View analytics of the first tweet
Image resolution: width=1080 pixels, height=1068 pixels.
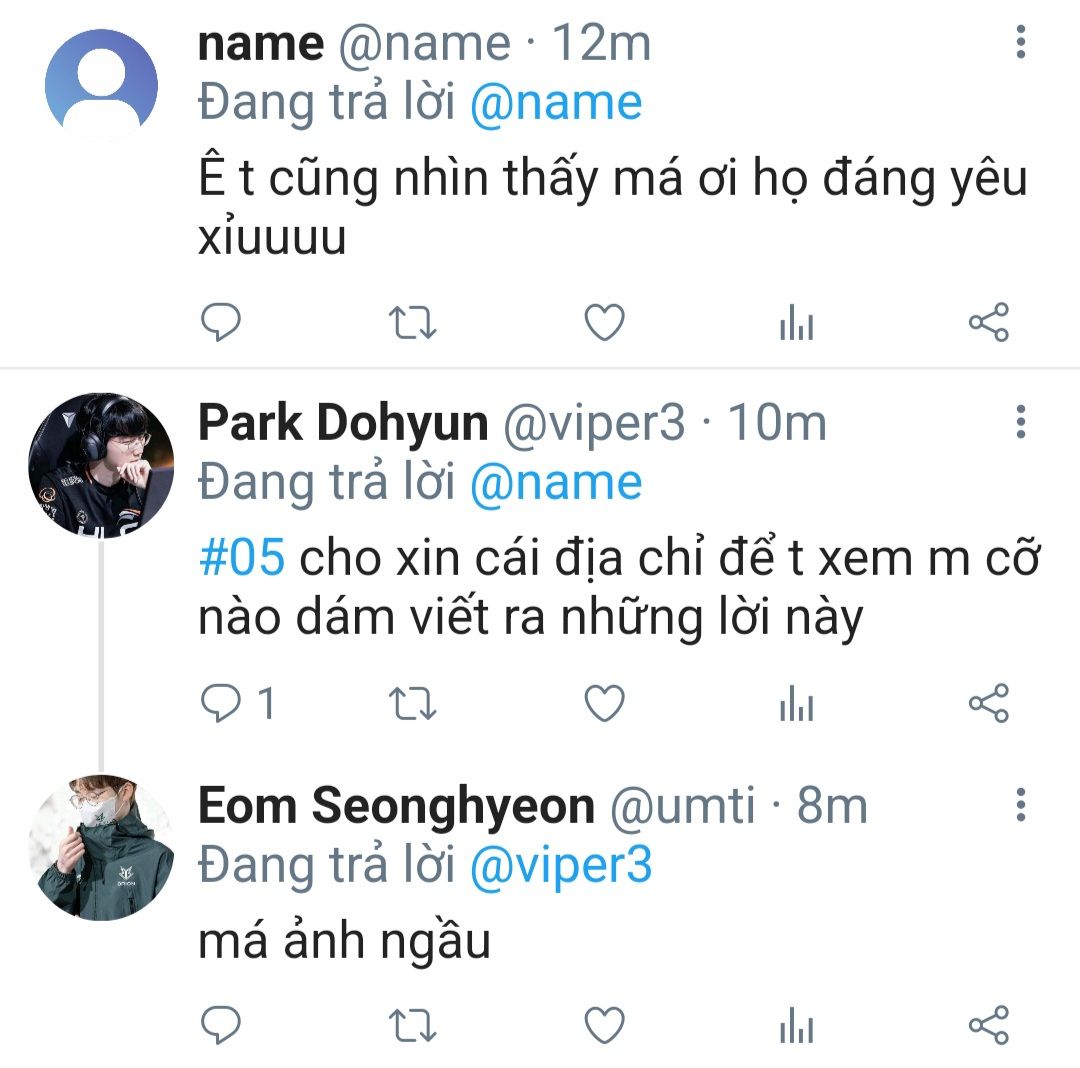(x=796, y=323)
